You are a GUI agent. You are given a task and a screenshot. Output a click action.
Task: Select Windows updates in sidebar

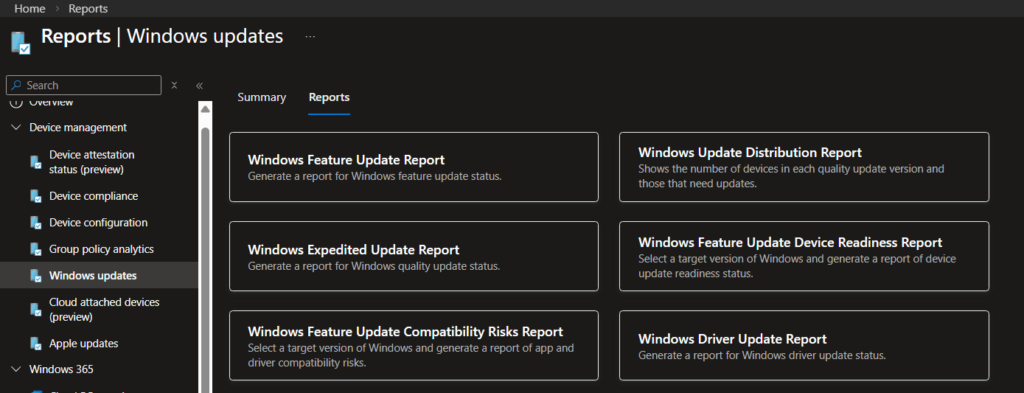[98, 275]
